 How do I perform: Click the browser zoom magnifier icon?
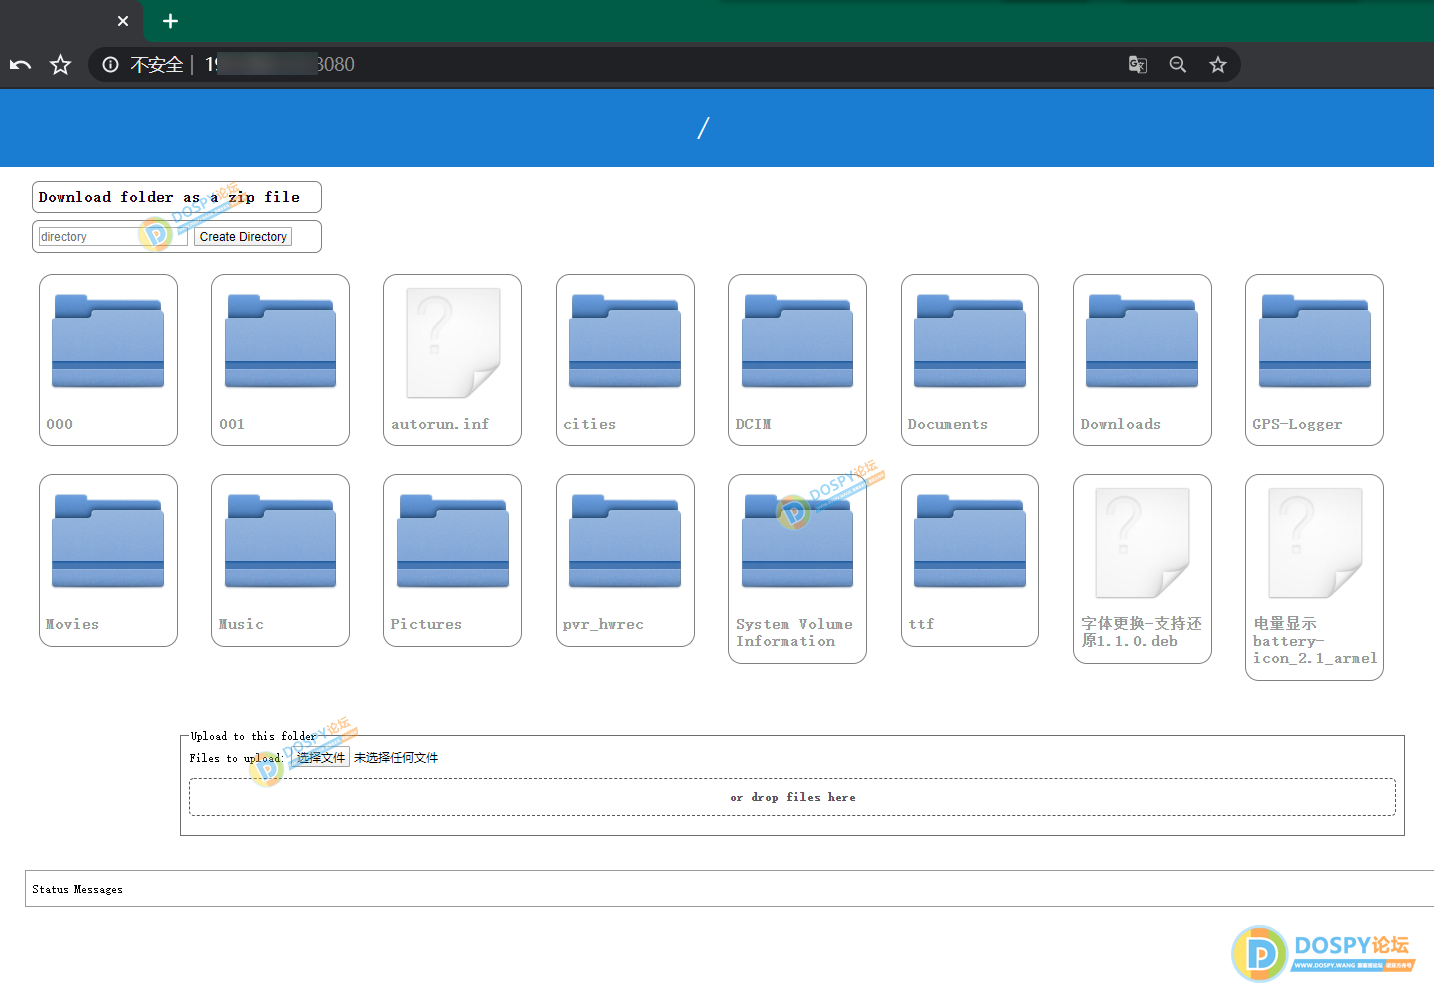[1177, 65]
